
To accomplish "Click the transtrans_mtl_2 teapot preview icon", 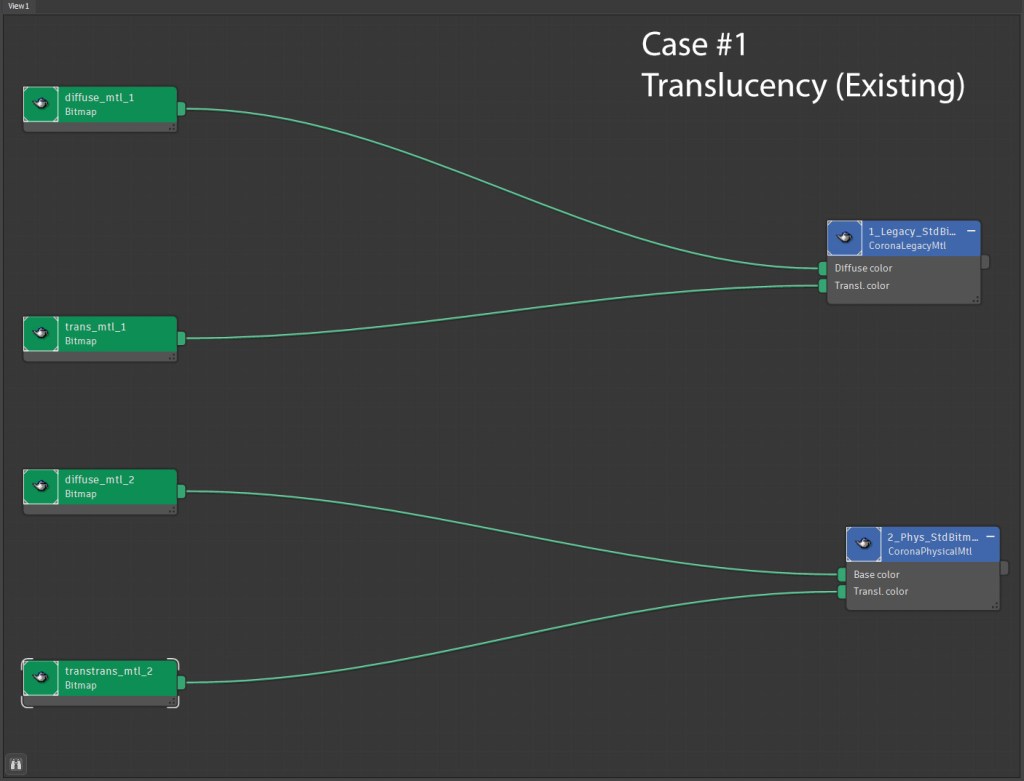I will [41, 678].
